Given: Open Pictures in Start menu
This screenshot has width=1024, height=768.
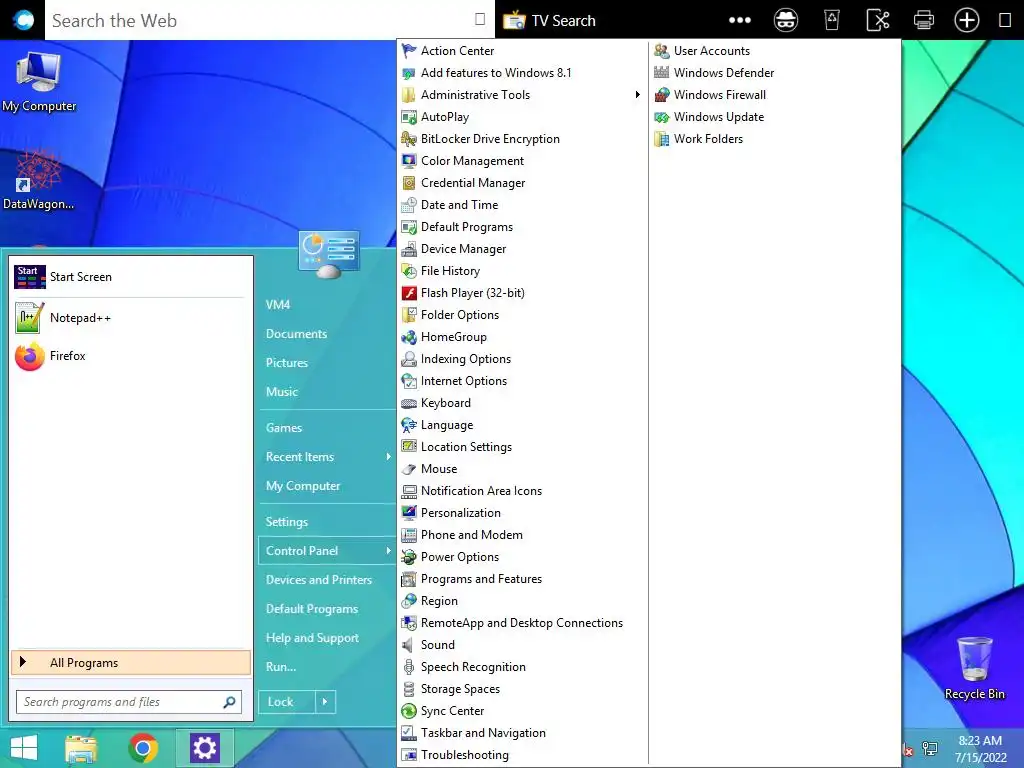Looking at the screenshot, I should 287,362.
